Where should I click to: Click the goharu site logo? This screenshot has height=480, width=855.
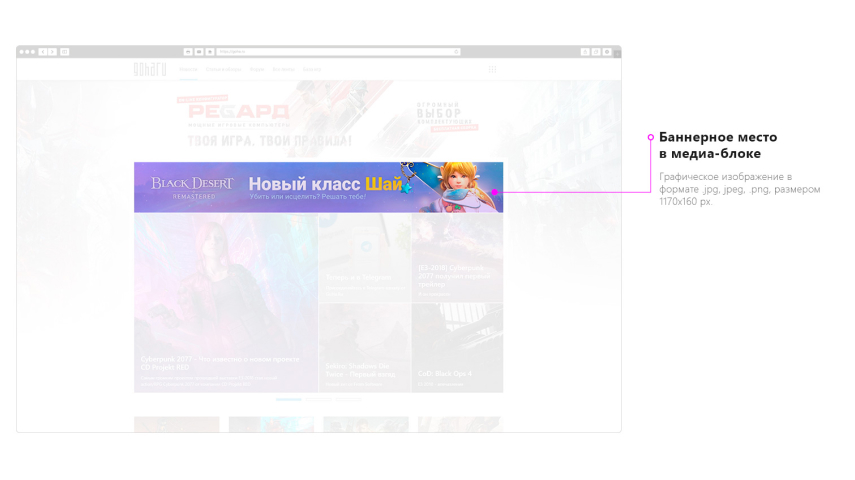point(150,69)
